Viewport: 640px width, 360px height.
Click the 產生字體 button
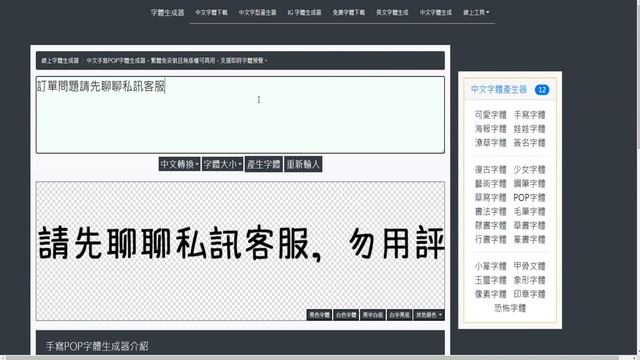[x=264, y=164]
